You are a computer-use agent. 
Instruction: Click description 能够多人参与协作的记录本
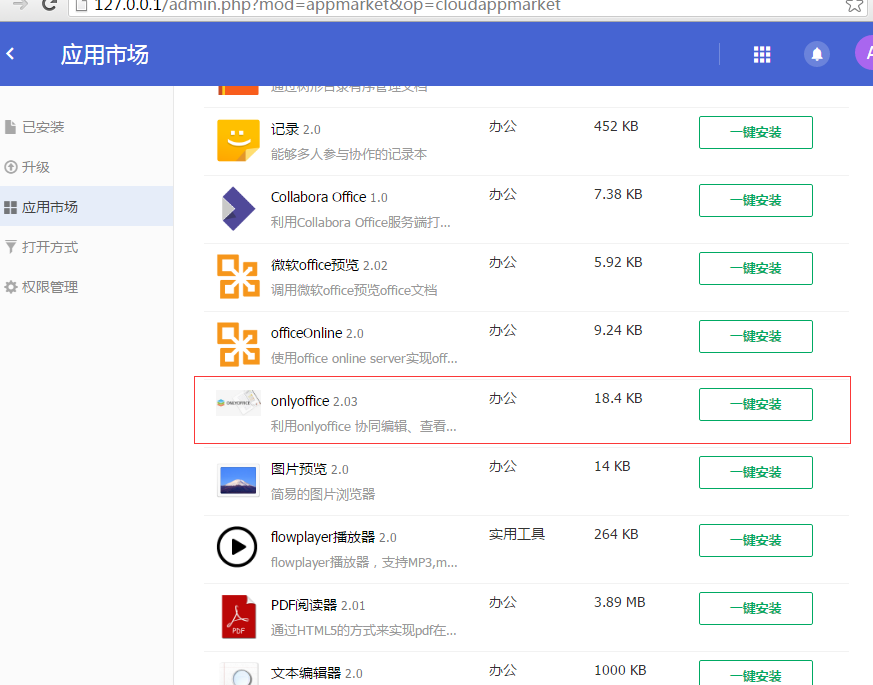349,154
